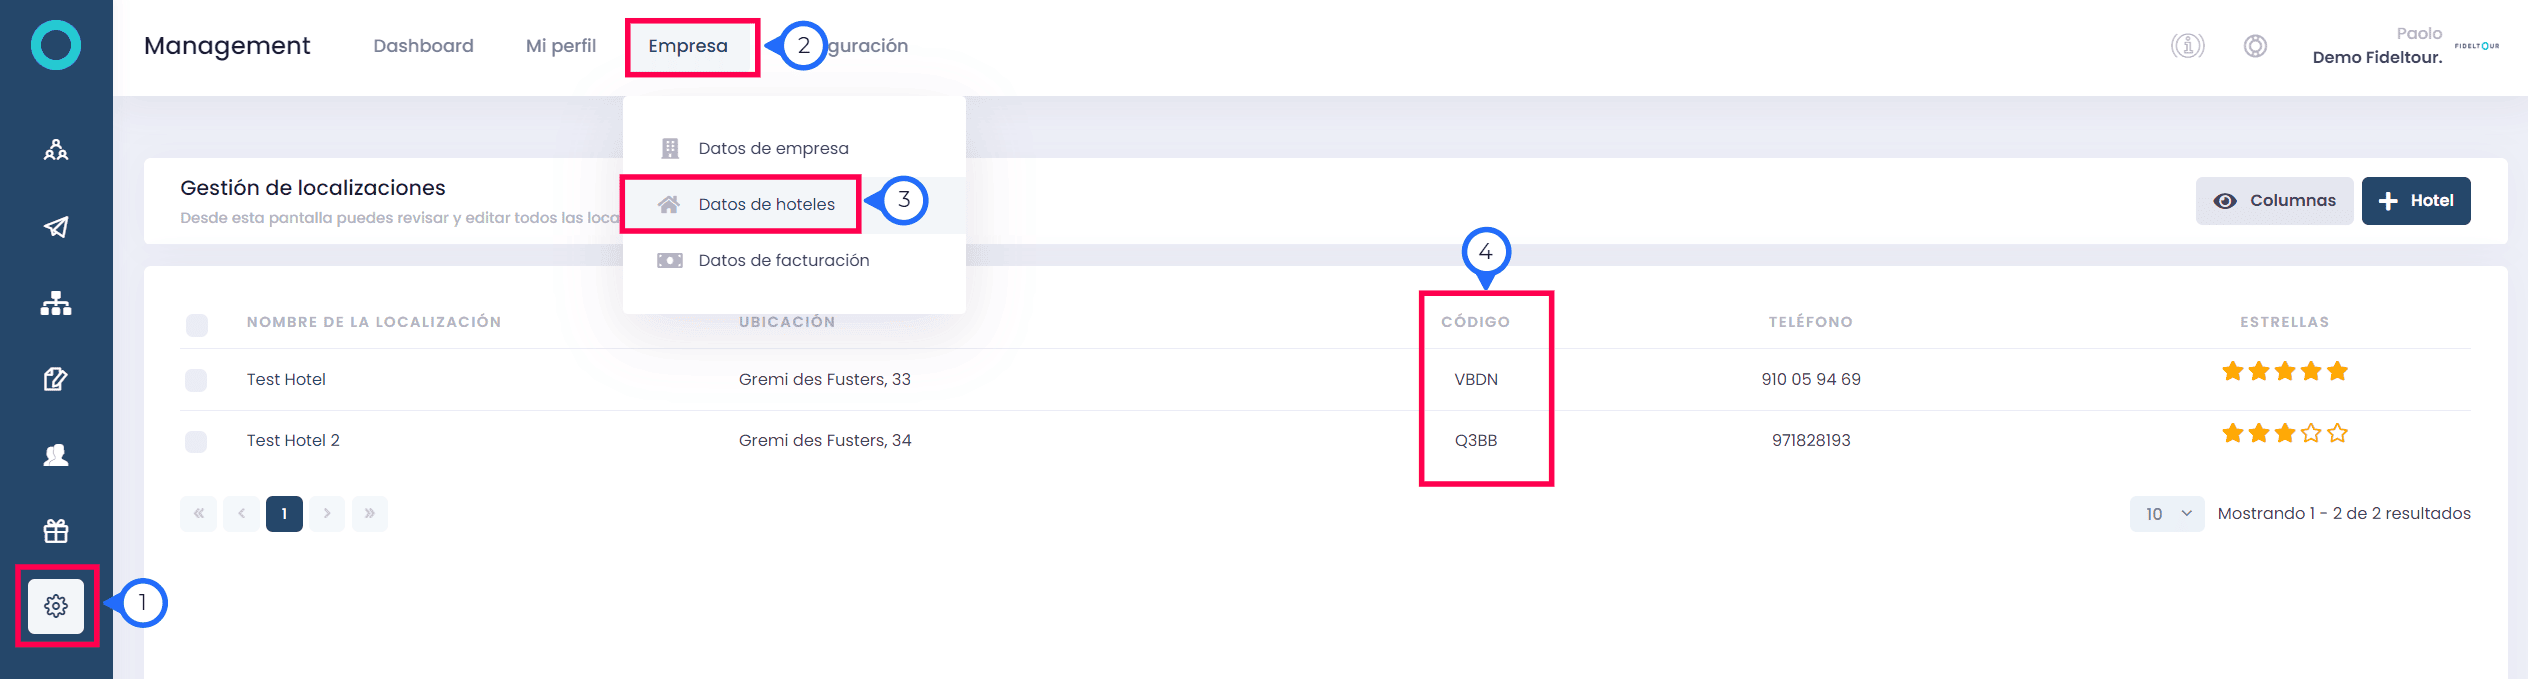Go to pagination page 1

coord(284,513)
